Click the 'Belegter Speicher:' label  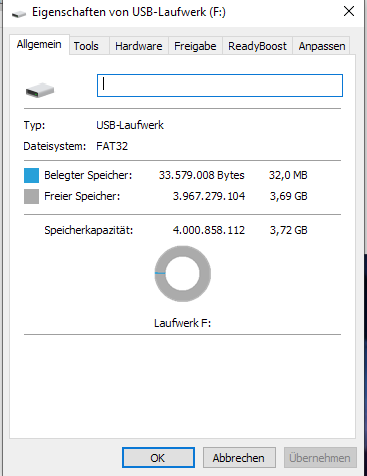[88, 175]
